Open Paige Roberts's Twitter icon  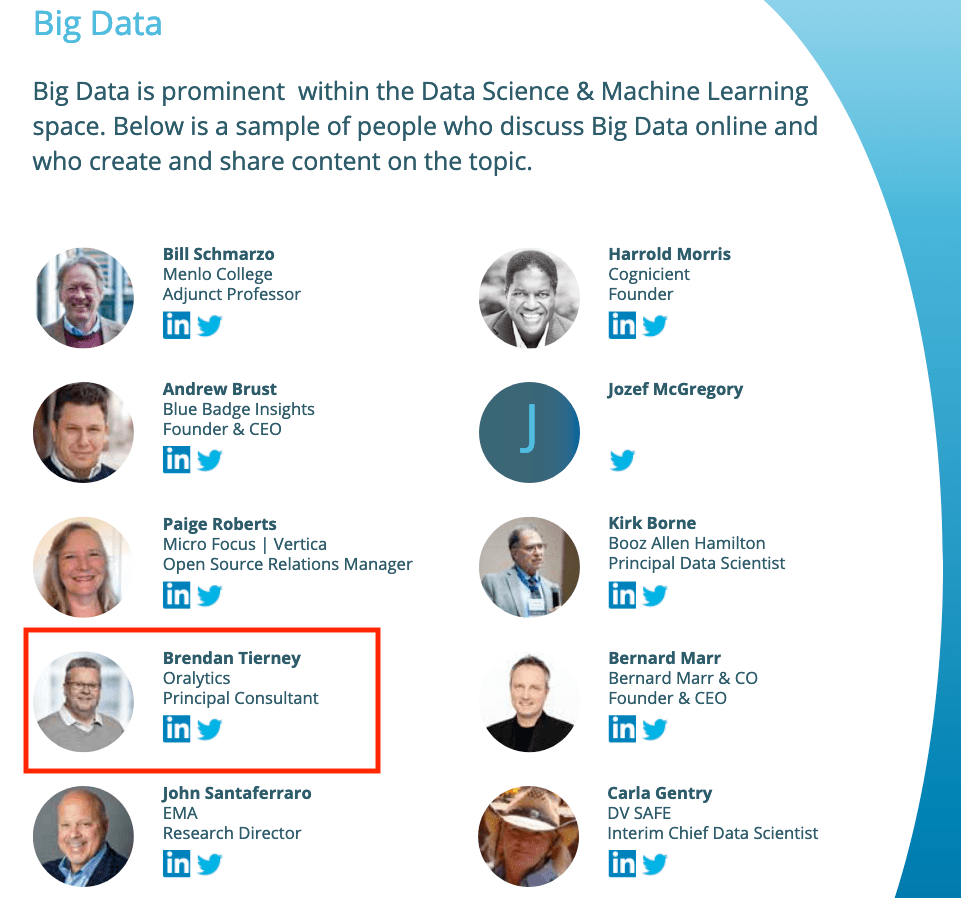209,595
